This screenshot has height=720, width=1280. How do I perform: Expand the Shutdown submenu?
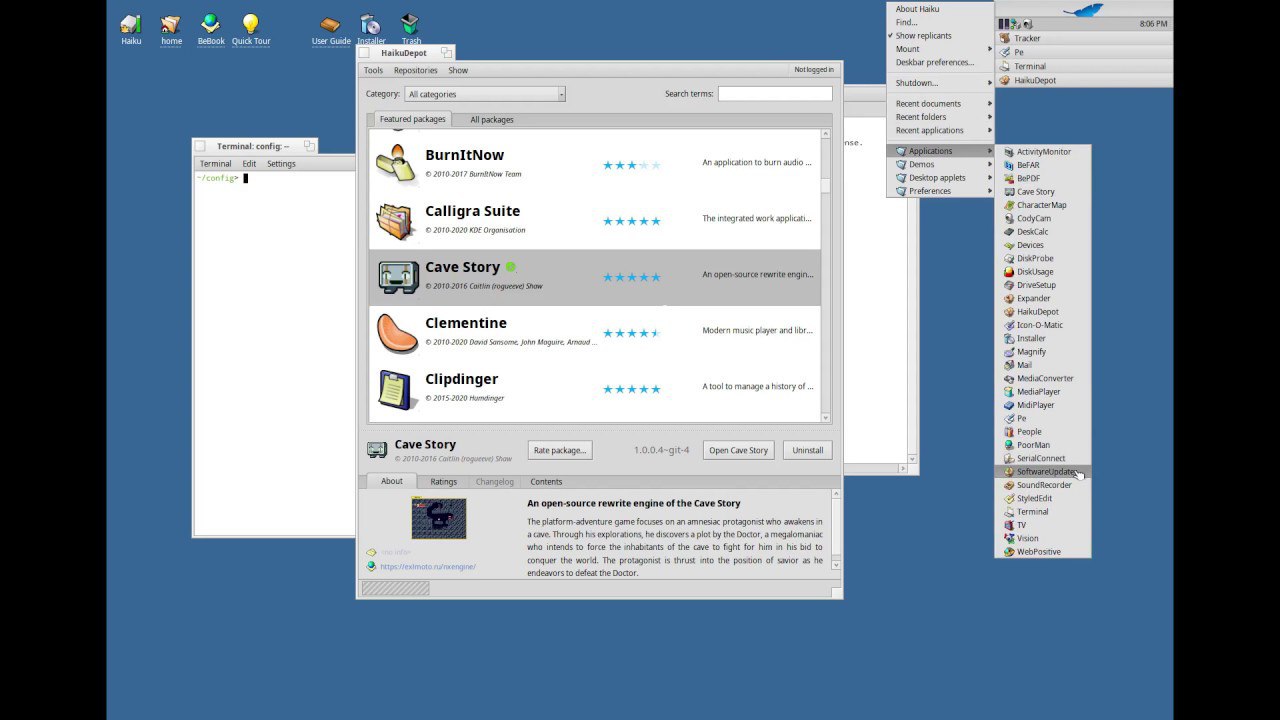[x=940, y=83]
